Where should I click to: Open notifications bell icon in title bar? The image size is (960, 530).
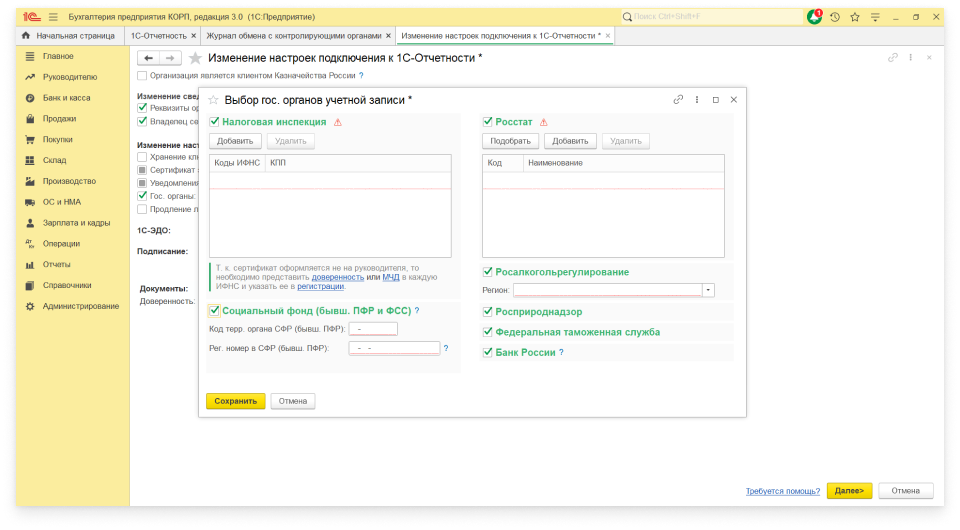coord(814,17)
